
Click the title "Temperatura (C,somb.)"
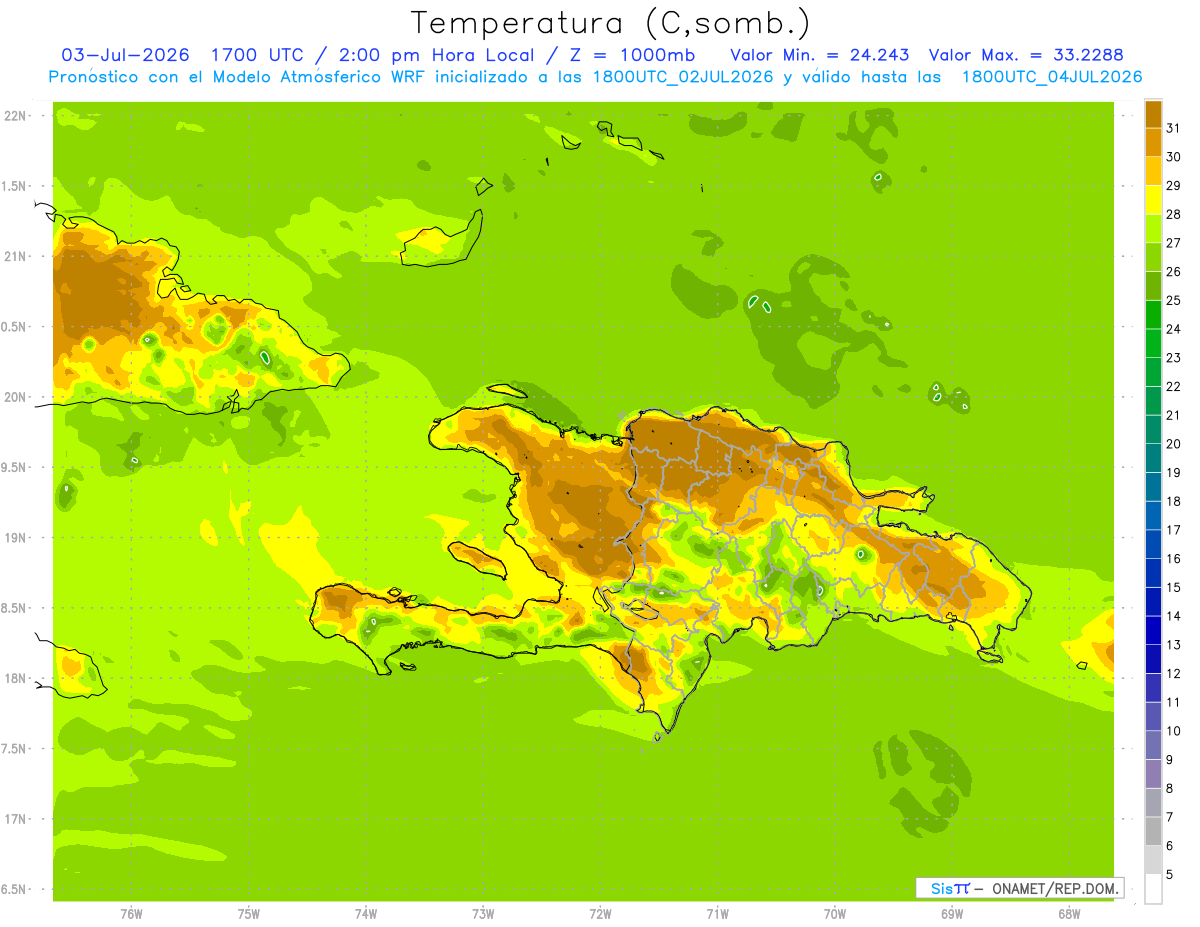(x=610, y=23)
